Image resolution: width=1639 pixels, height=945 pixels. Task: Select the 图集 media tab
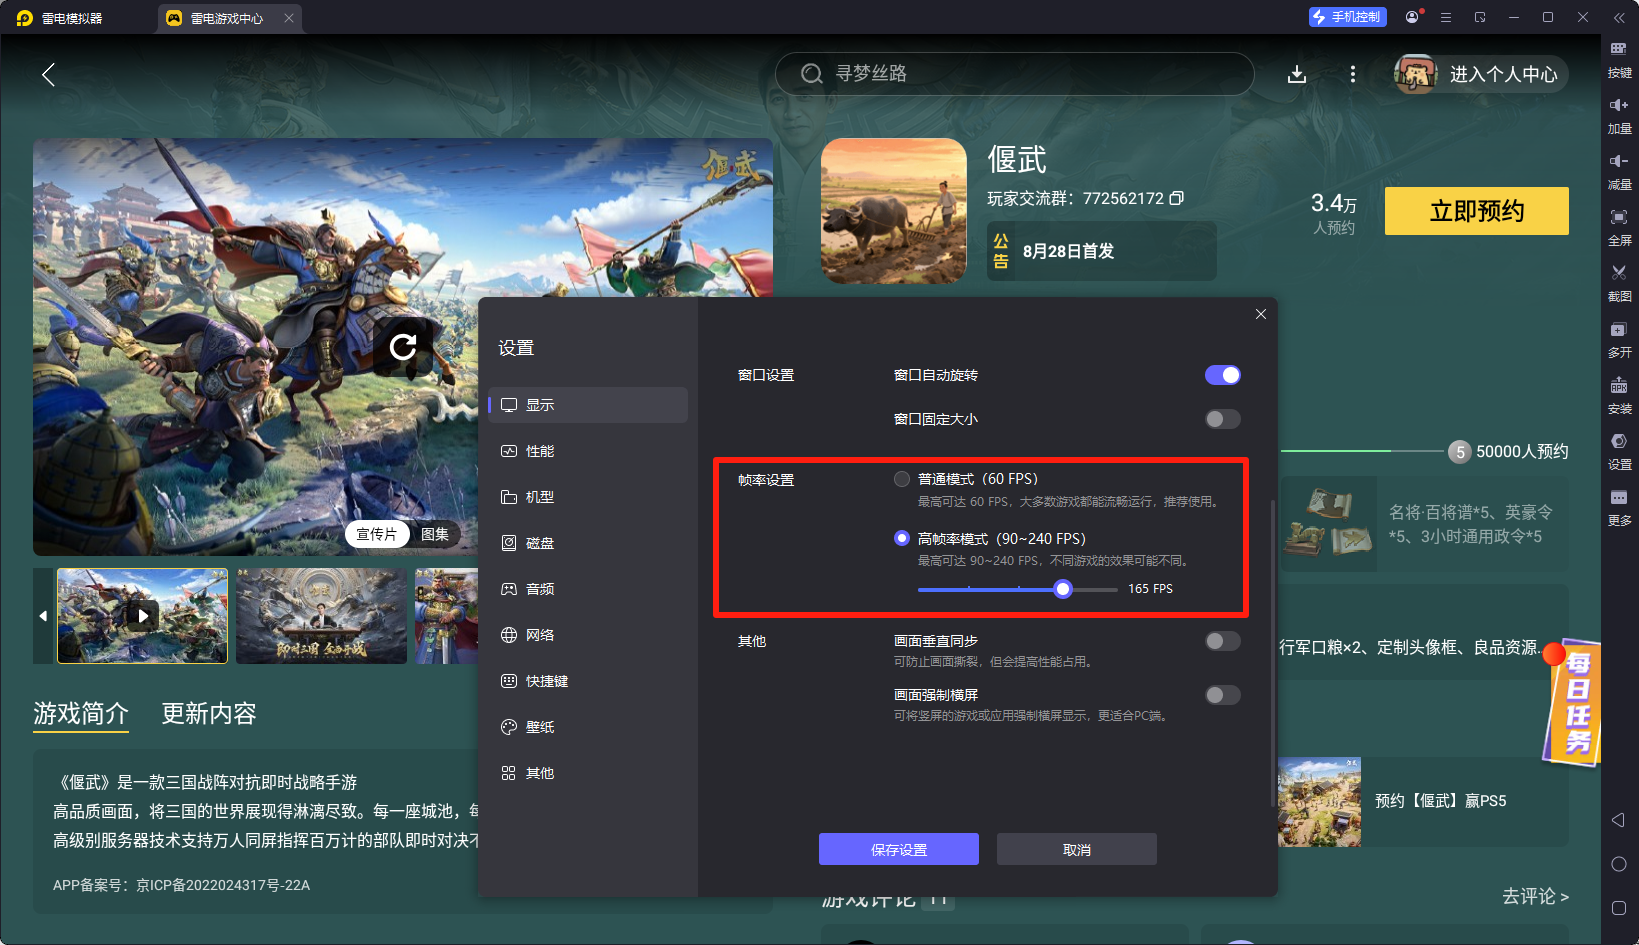coord(435,534)
